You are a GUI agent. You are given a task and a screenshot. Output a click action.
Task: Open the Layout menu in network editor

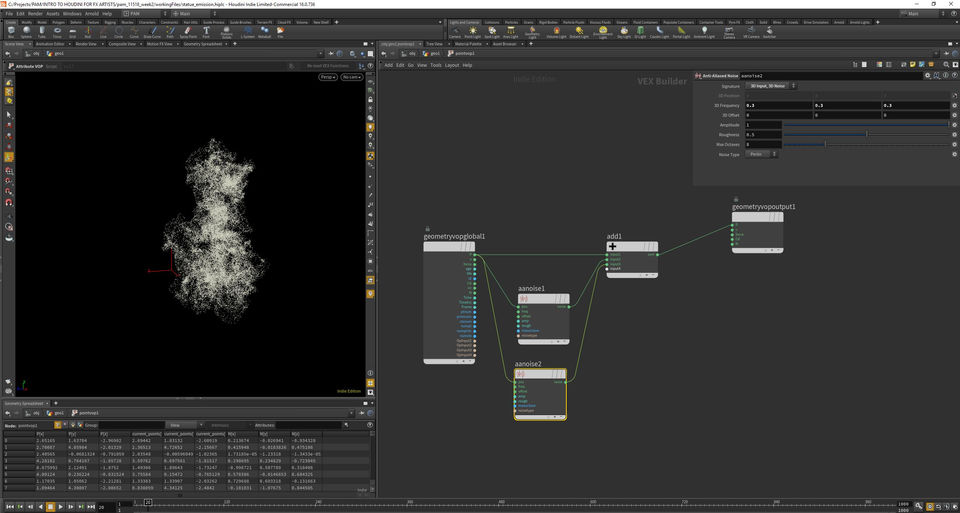452,65
